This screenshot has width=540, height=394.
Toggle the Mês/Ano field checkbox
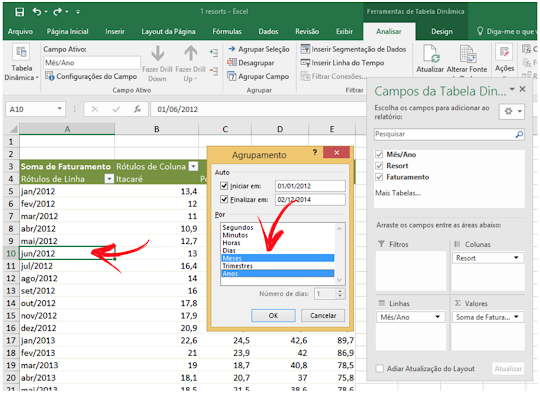tap(379, 154)
